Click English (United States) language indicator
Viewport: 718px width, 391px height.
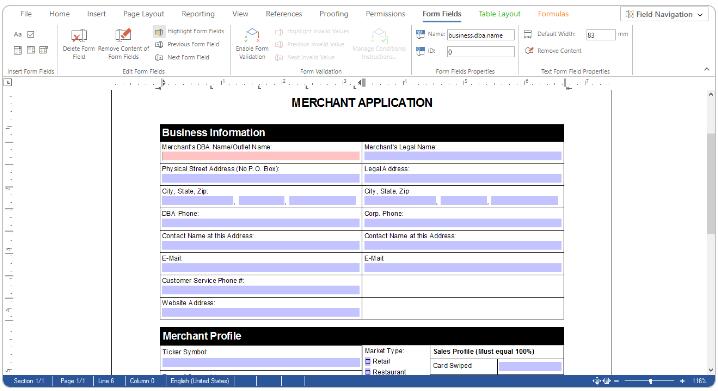tap(200, 381)
